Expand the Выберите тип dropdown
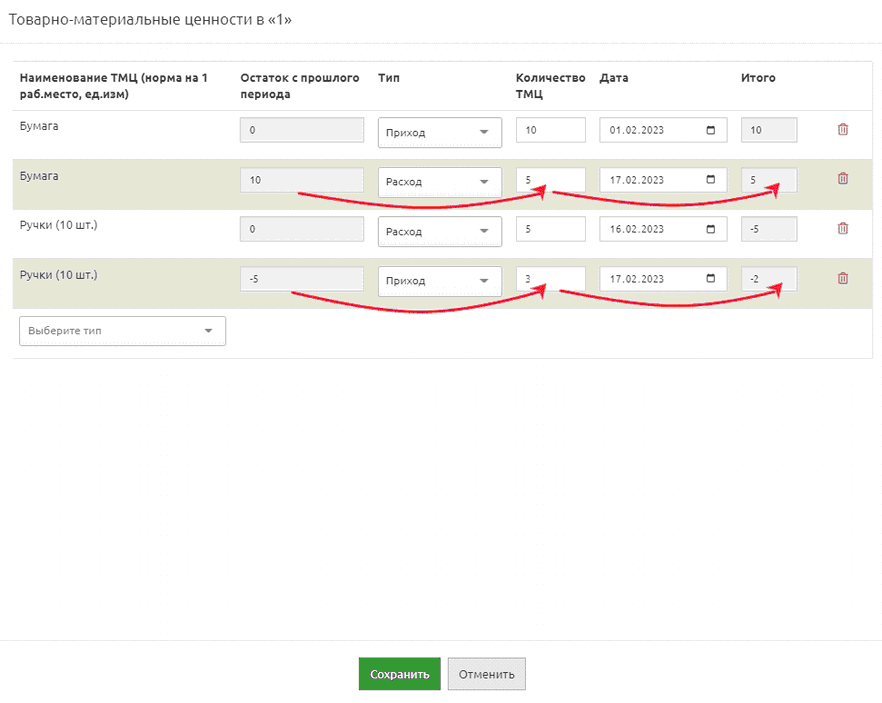Screen dimensions: 882x703 click(123, 331)
